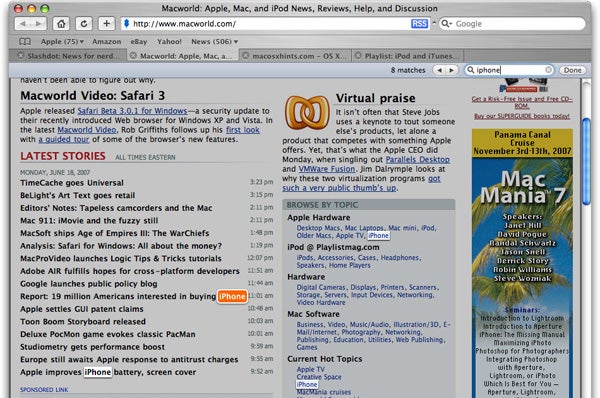Image resolution: width=600 pixels, height=398 pixels.
Task: Add a bookmark with the plus button
Action: [106, 24]
